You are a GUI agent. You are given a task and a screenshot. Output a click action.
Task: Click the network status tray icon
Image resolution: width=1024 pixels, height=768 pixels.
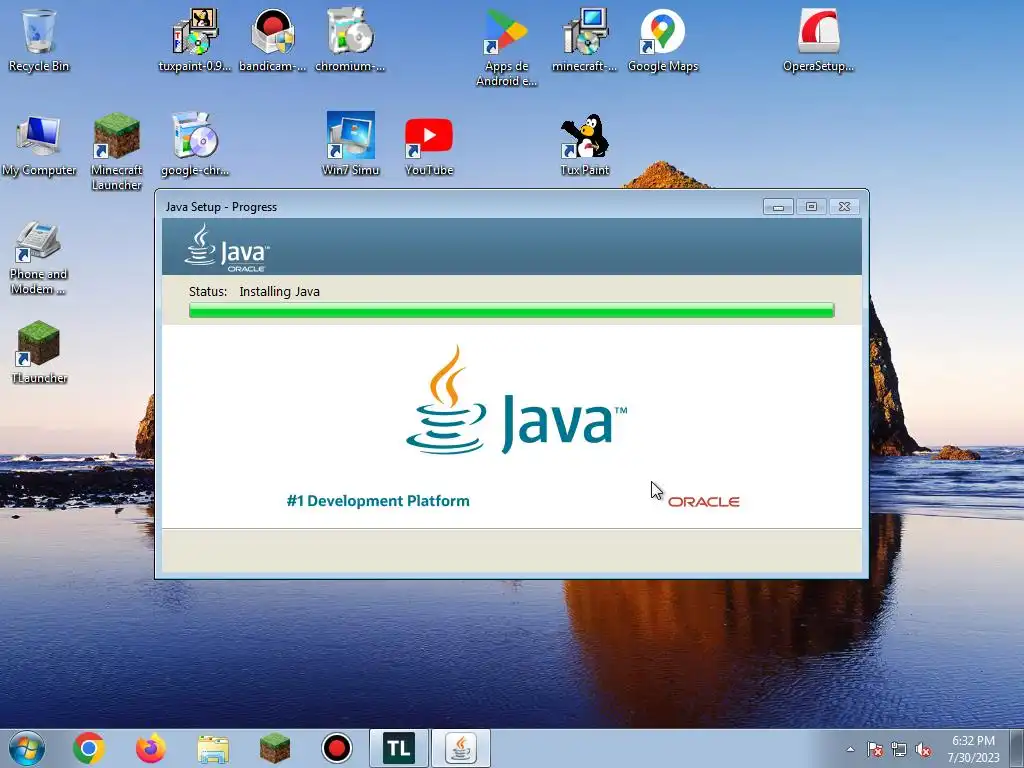click(x=899, y=749)
